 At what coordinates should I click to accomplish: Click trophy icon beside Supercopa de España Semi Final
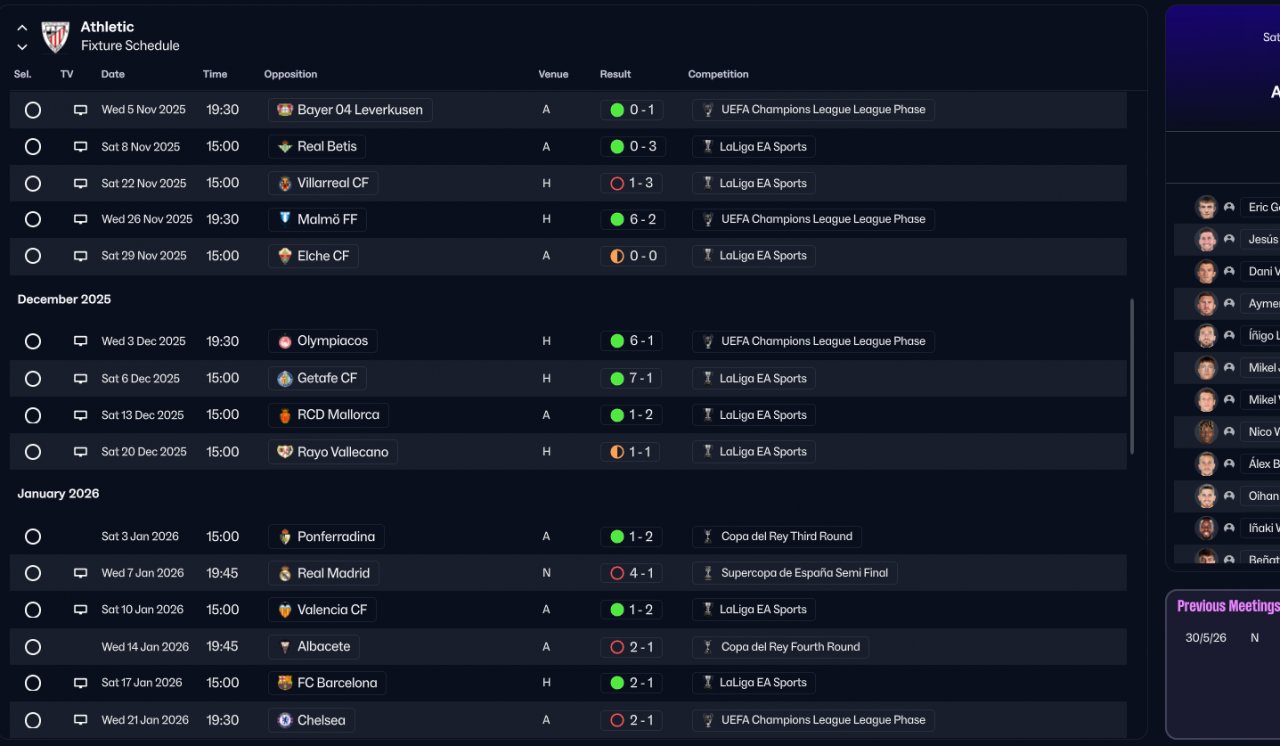pyautogui.click(x=708, y=573)
